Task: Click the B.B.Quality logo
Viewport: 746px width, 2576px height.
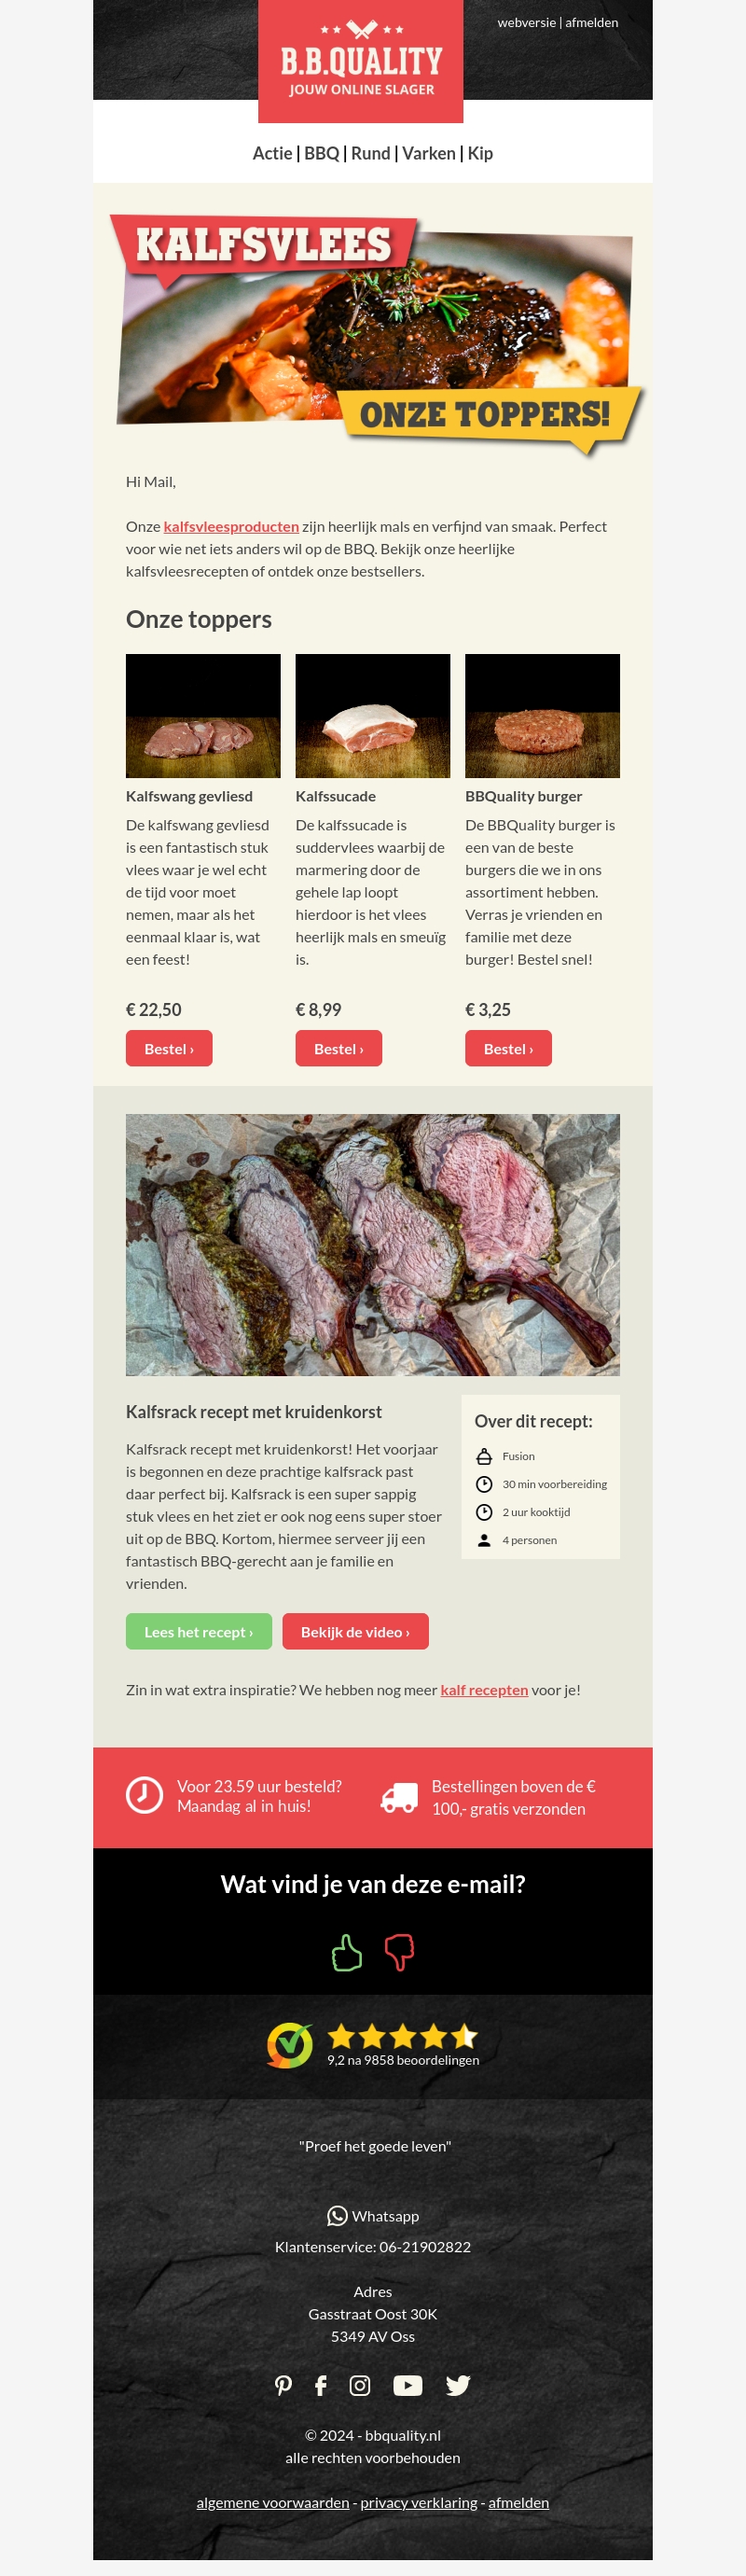Action: 361,60
